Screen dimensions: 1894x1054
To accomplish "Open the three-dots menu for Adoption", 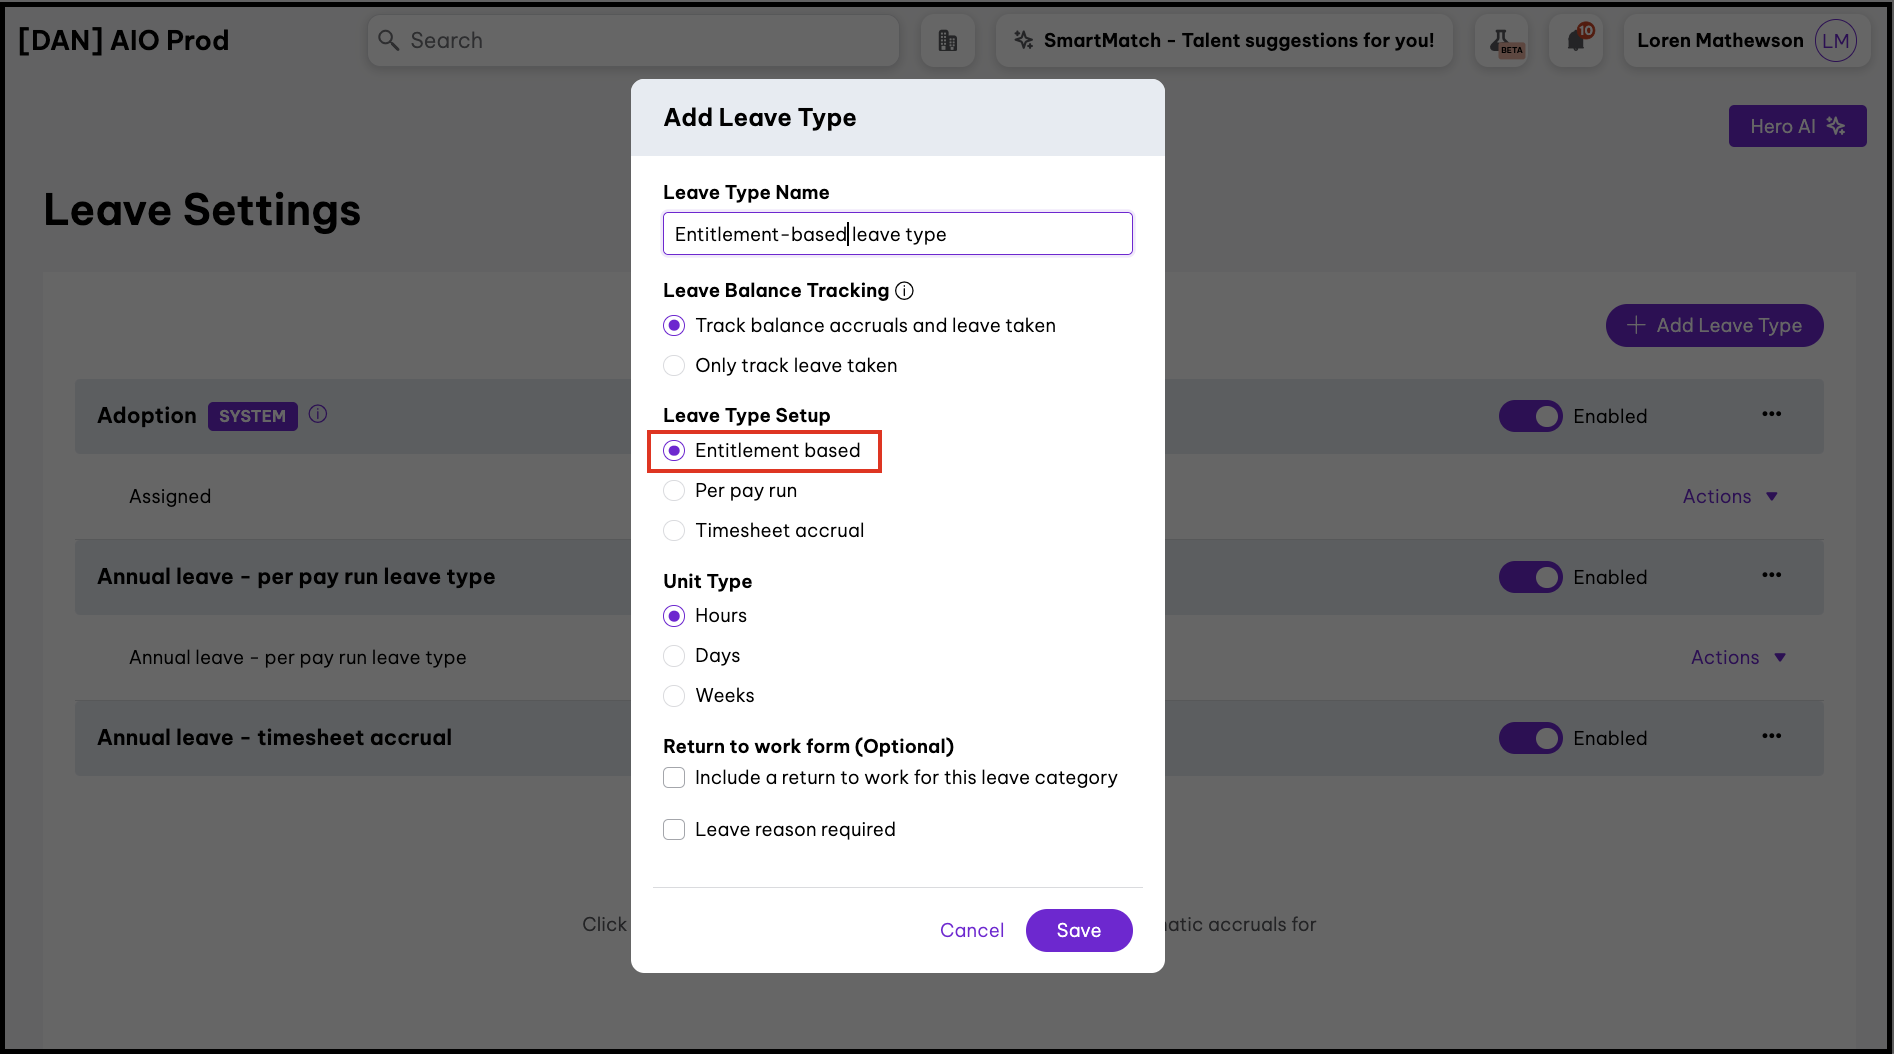I will pyautogui.click(x=1771, y=414).
